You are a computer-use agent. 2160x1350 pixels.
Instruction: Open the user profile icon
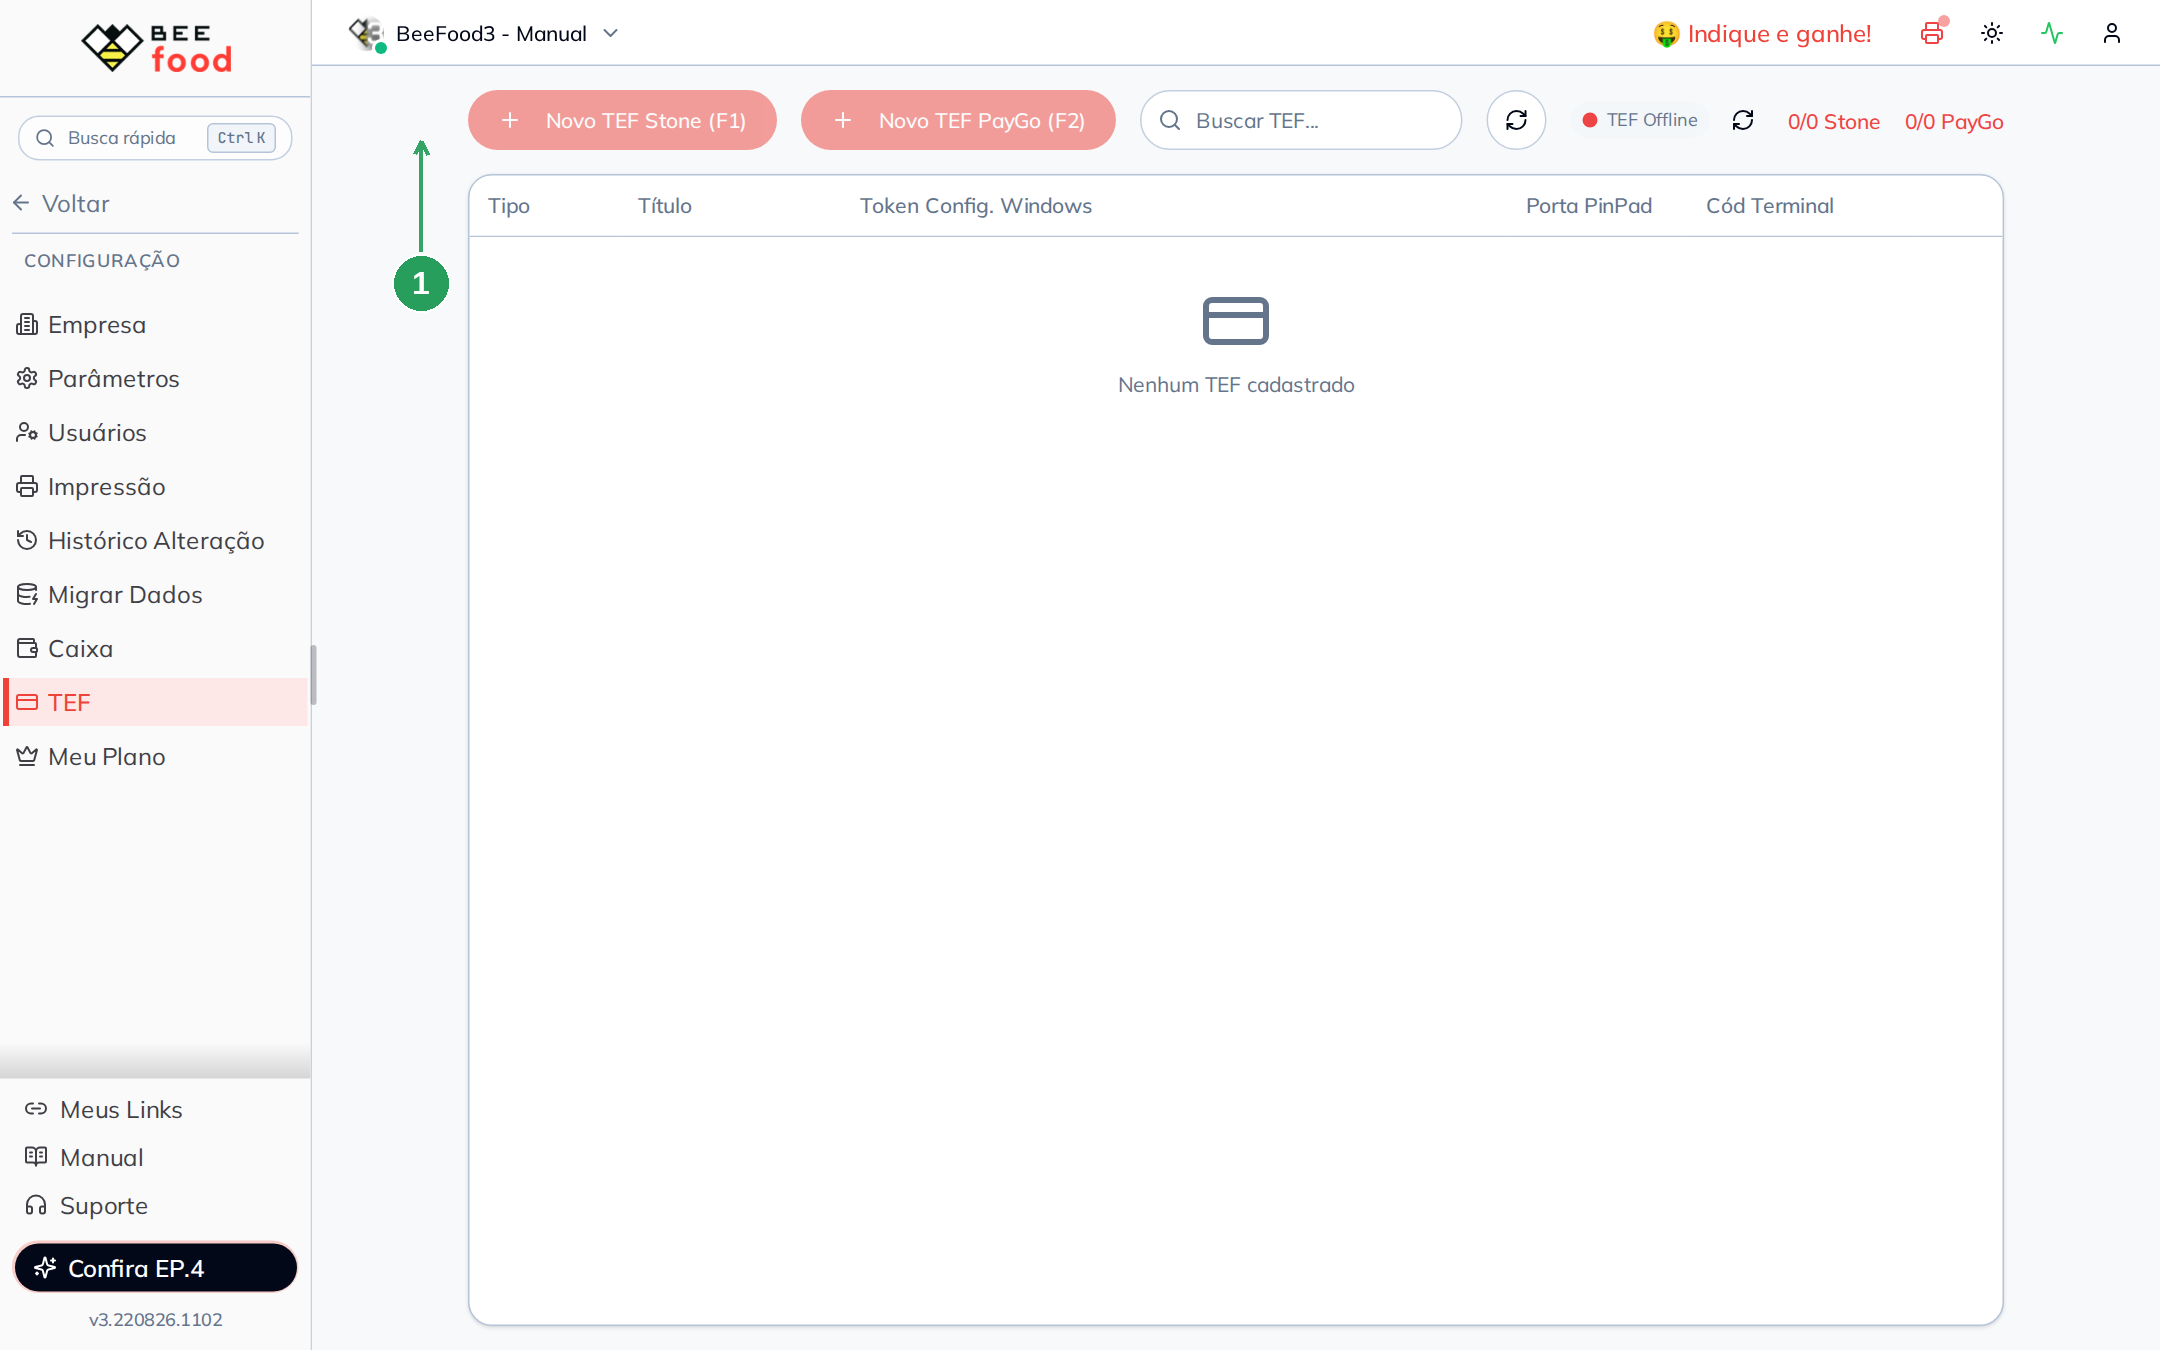[2112, 34]
